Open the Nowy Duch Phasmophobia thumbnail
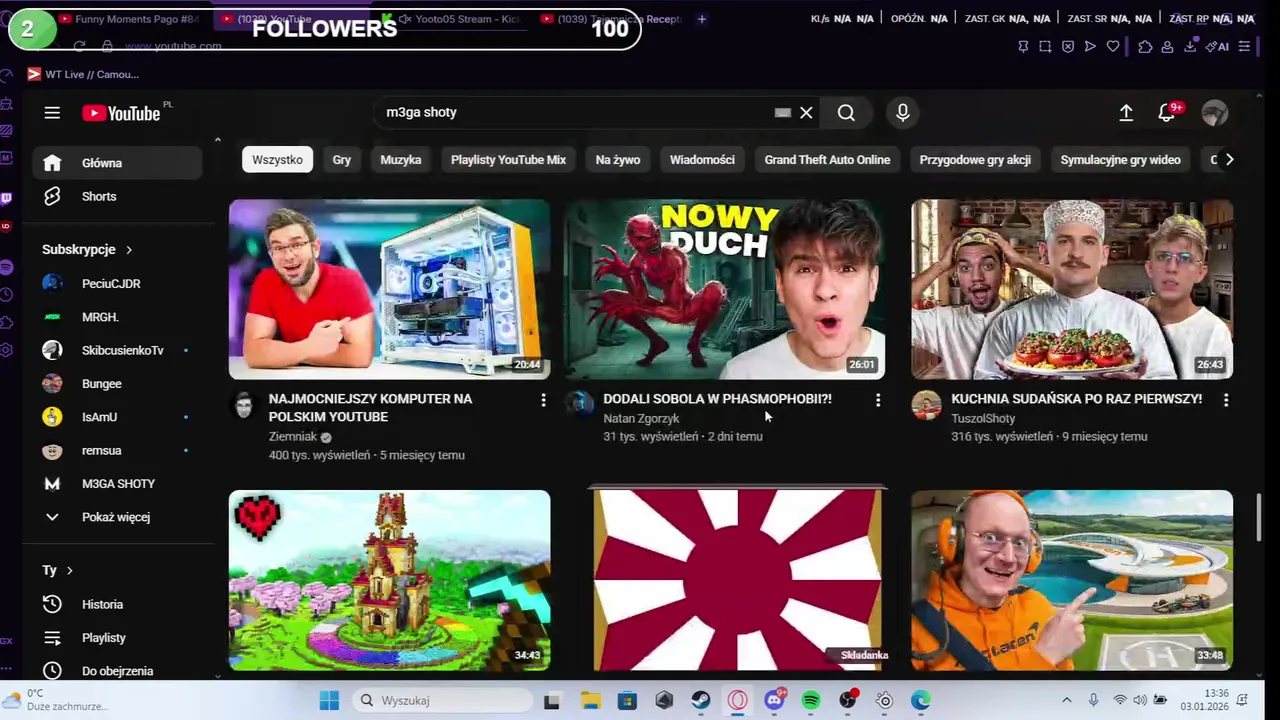The image size is (1280, 720). (725, 289)
